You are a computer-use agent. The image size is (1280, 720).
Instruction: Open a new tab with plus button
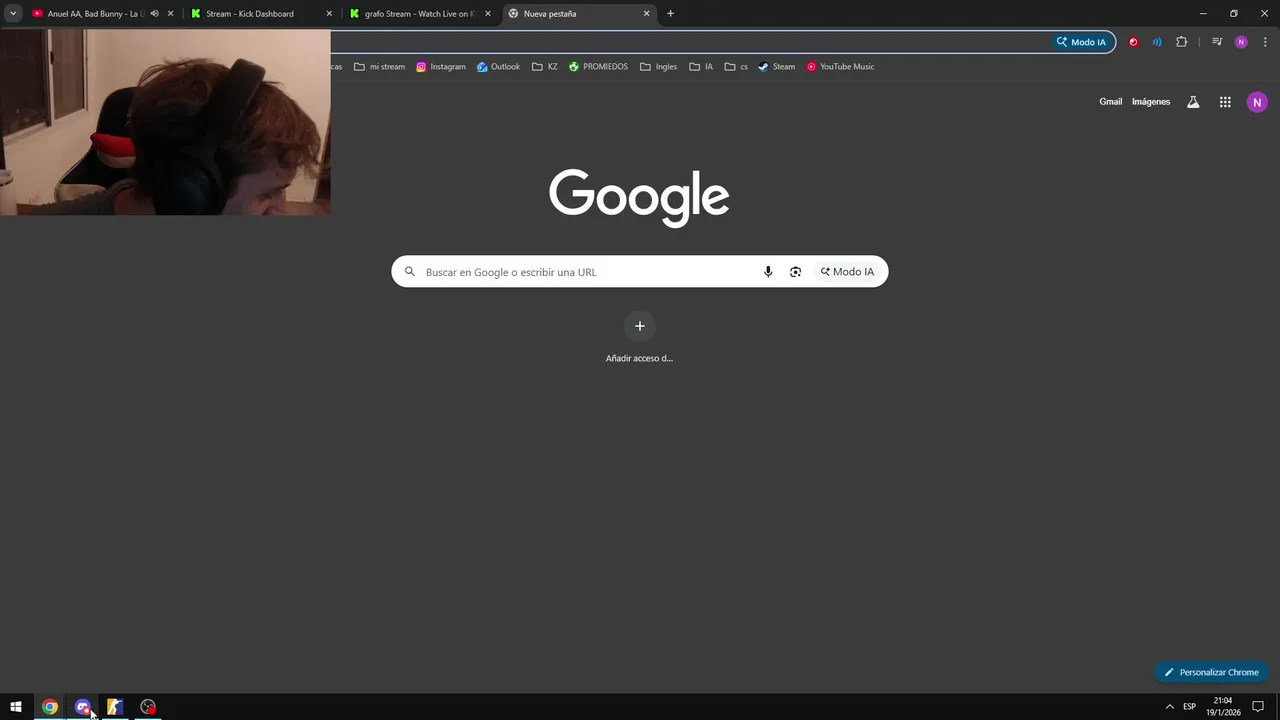pos(670,14)
